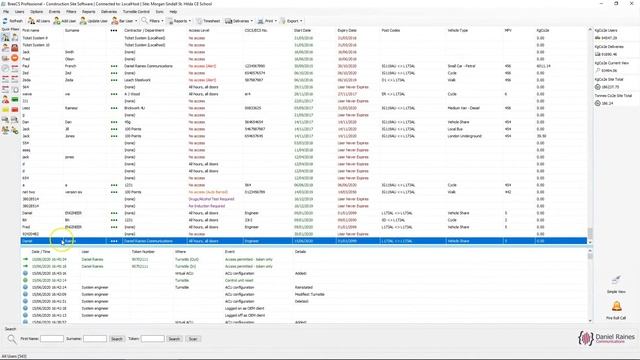Click the three dots in Paul French row
Image resolution: width=640 pixels, height=360 pixels.
(x=114, y=66)
